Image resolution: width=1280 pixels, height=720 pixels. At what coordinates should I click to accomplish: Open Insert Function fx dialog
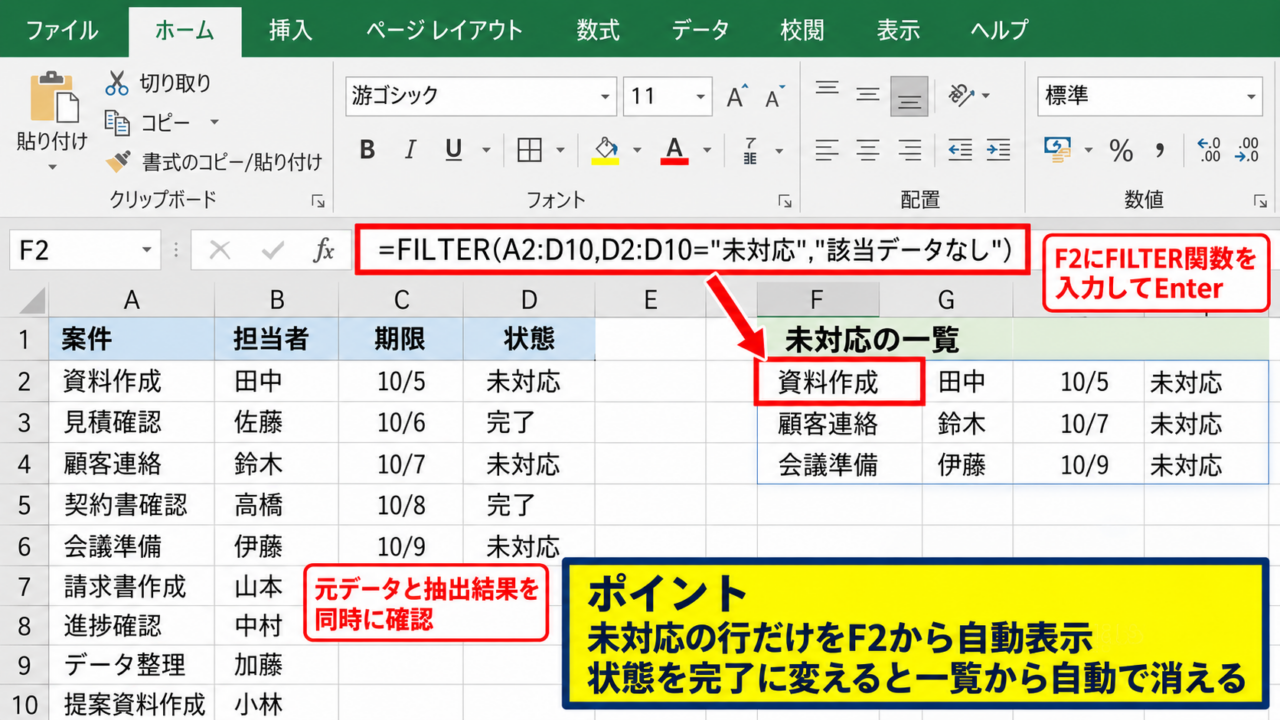[x=323, y=250]
